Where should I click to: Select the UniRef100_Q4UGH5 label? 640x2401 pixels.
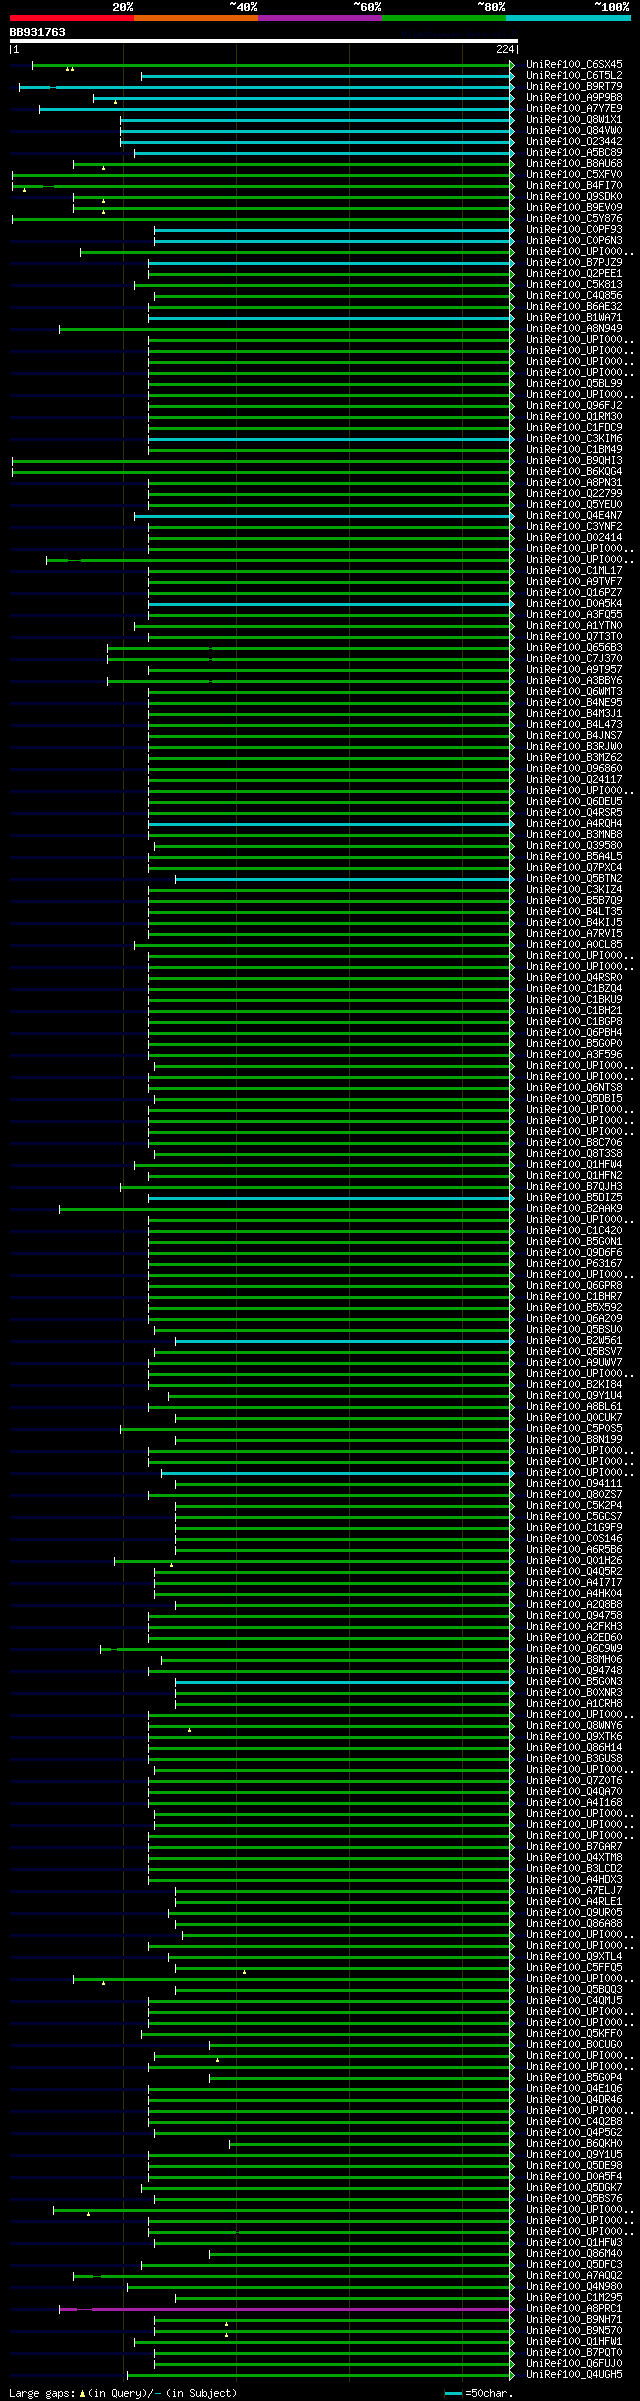pyautogui.click(x=574, y=2375)
